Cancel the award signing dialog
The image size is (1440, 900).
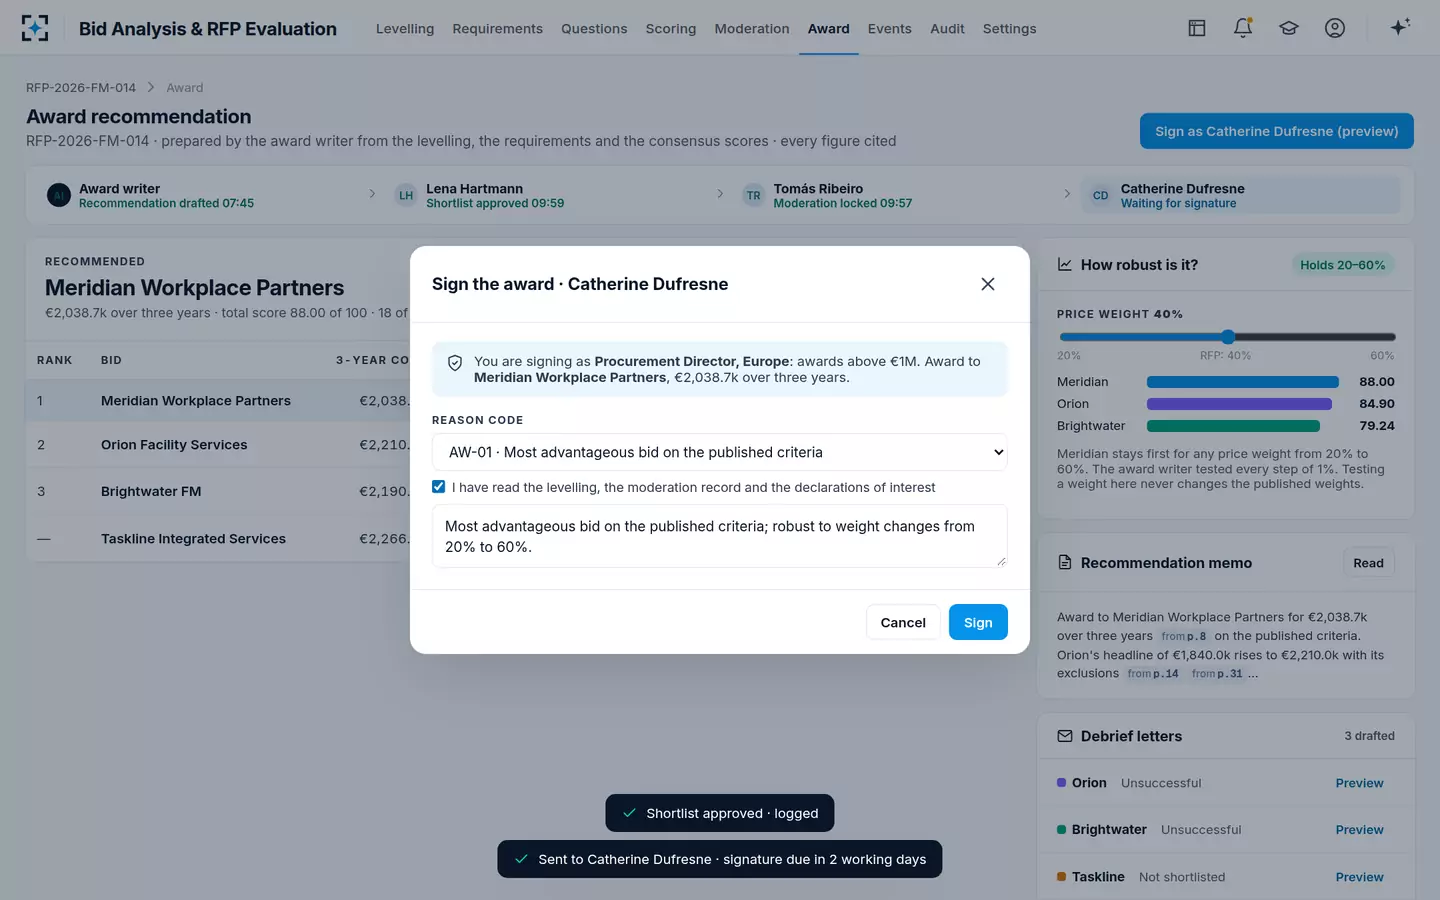pos(903,622)
